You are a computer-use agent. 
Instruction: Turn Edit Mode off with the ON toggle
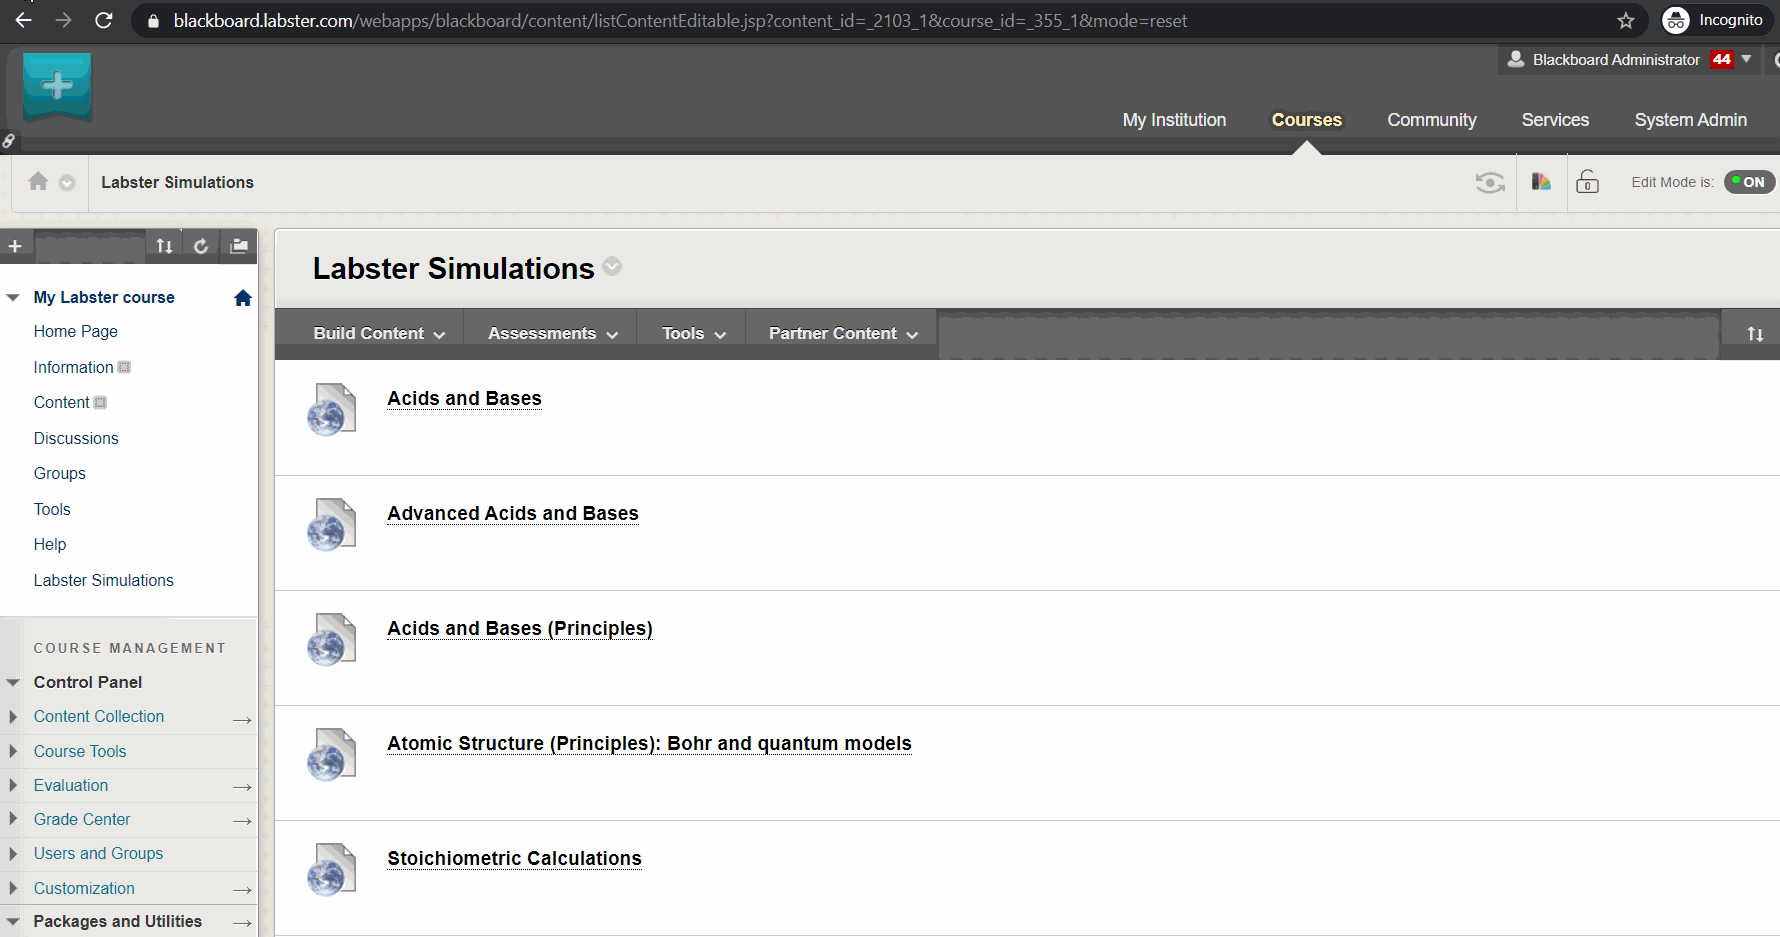pyautogui.click(x=1749, y=182)
